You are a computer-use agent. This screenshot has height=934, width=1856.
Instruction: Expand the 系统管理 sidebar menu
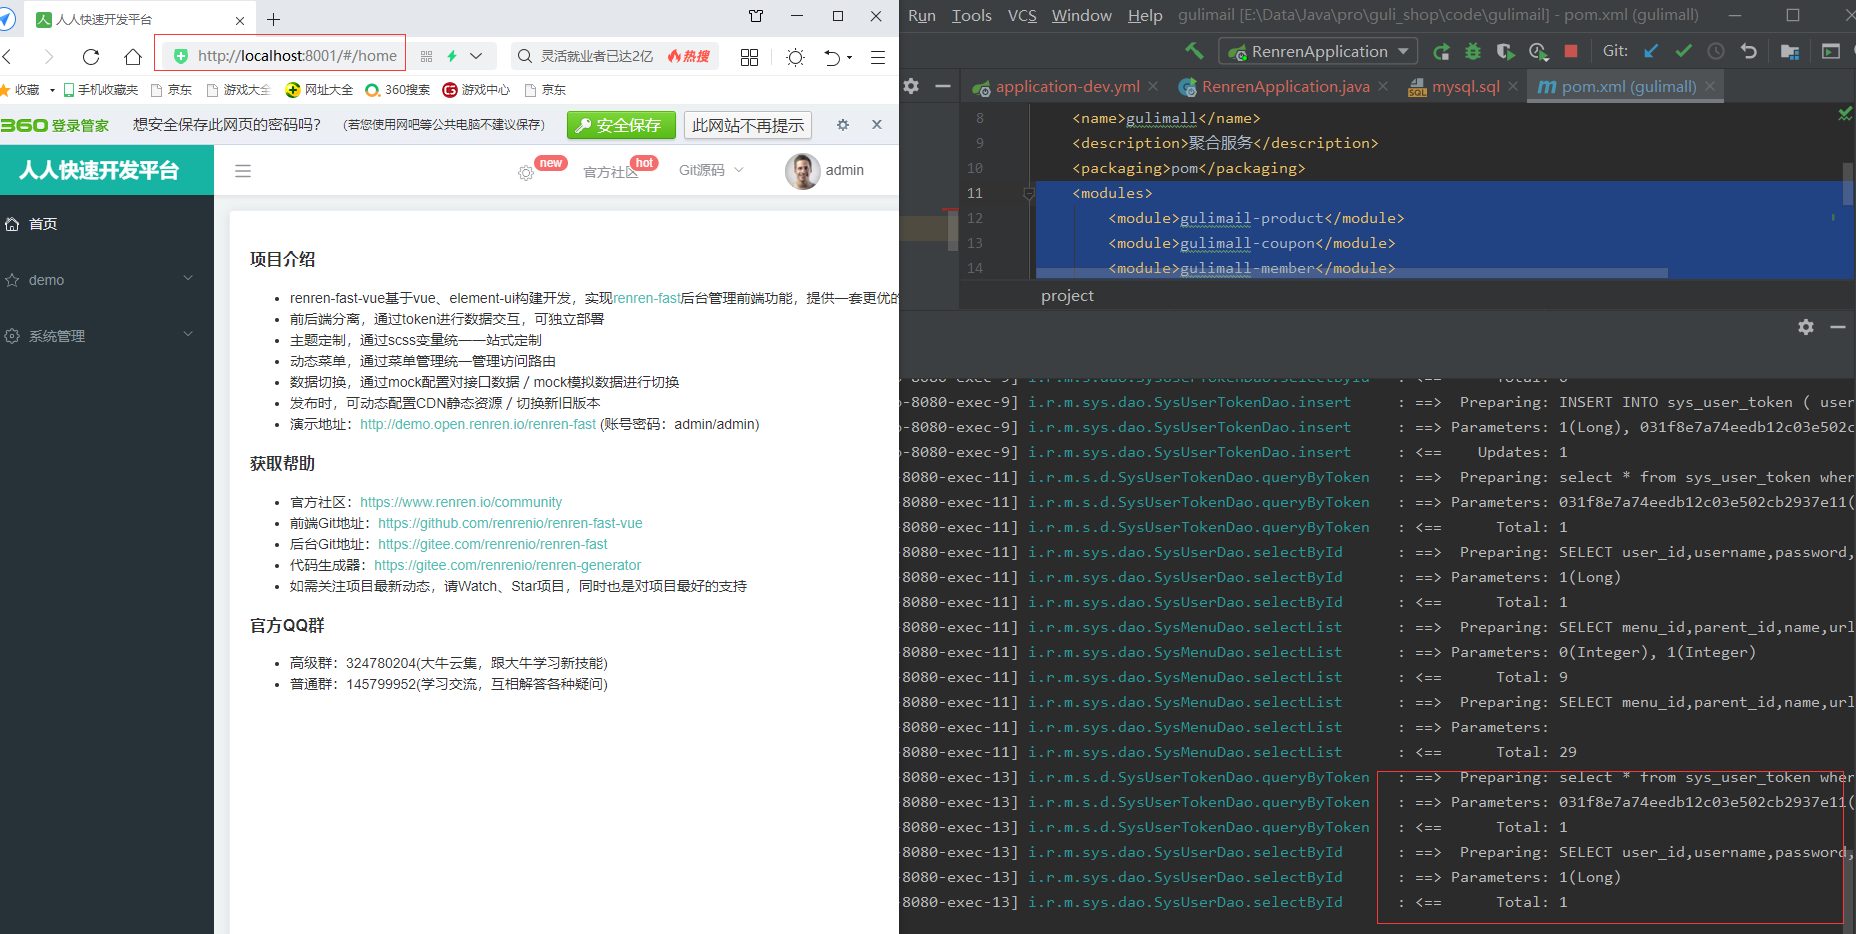tap(107, 336)
